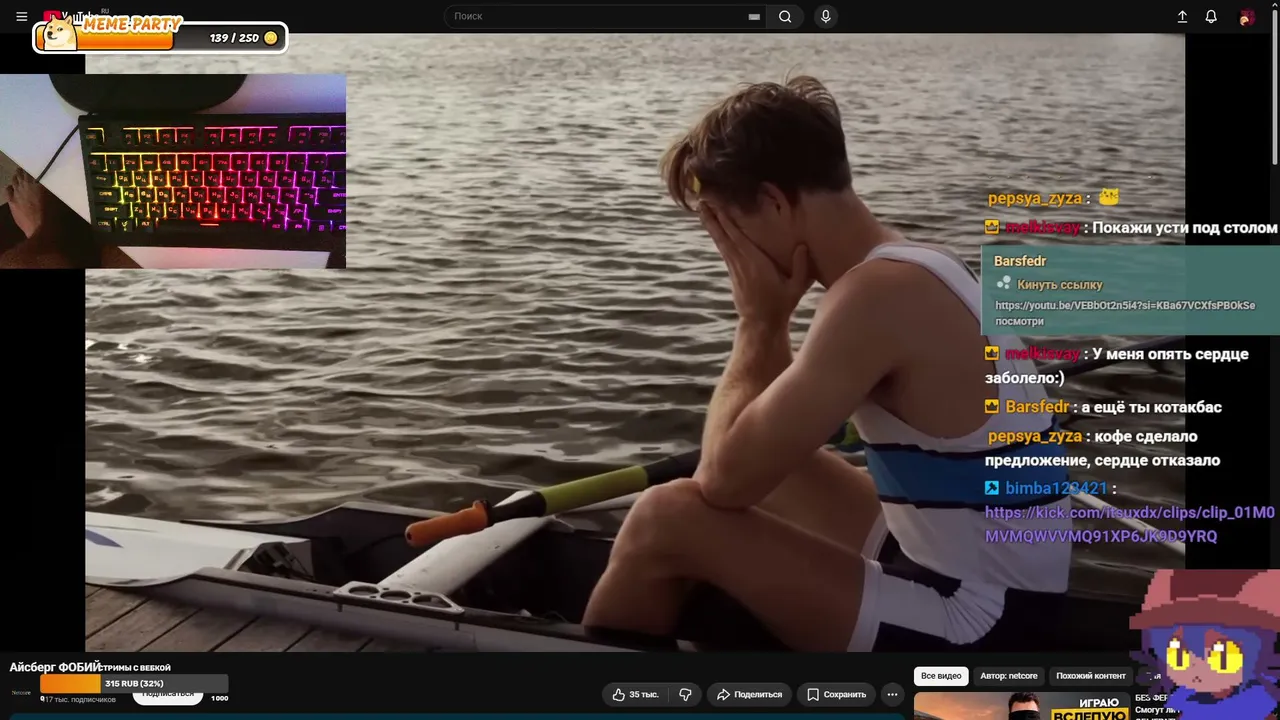Image resolution: width=1280 pixels, height=720 pixels.
Task: Click chat message 'а ещё ты котакбас'
Action: pyautogui.click(x=1151, y=407)
